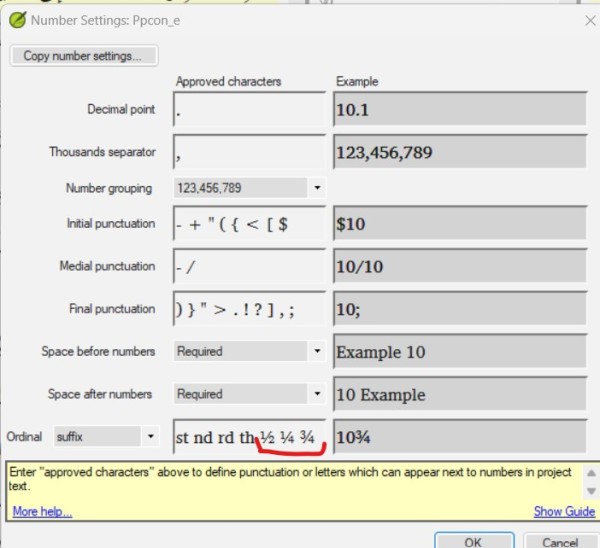The width and height of the screenshot is (600, 548).
Task: Click the Medial punctuation label
Action: point(107,266)
